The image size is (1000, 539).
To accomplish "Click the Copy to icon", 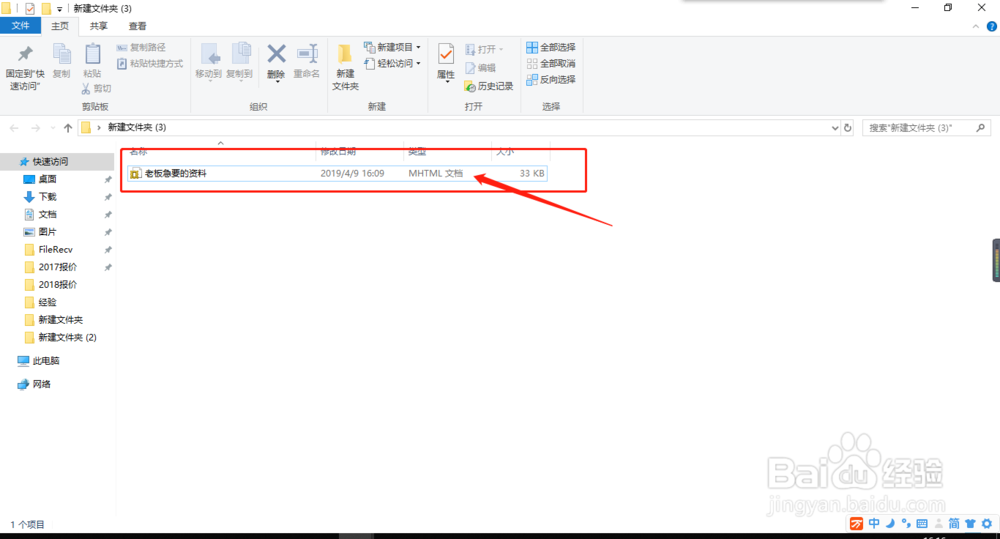I will (x=240, y=54).
